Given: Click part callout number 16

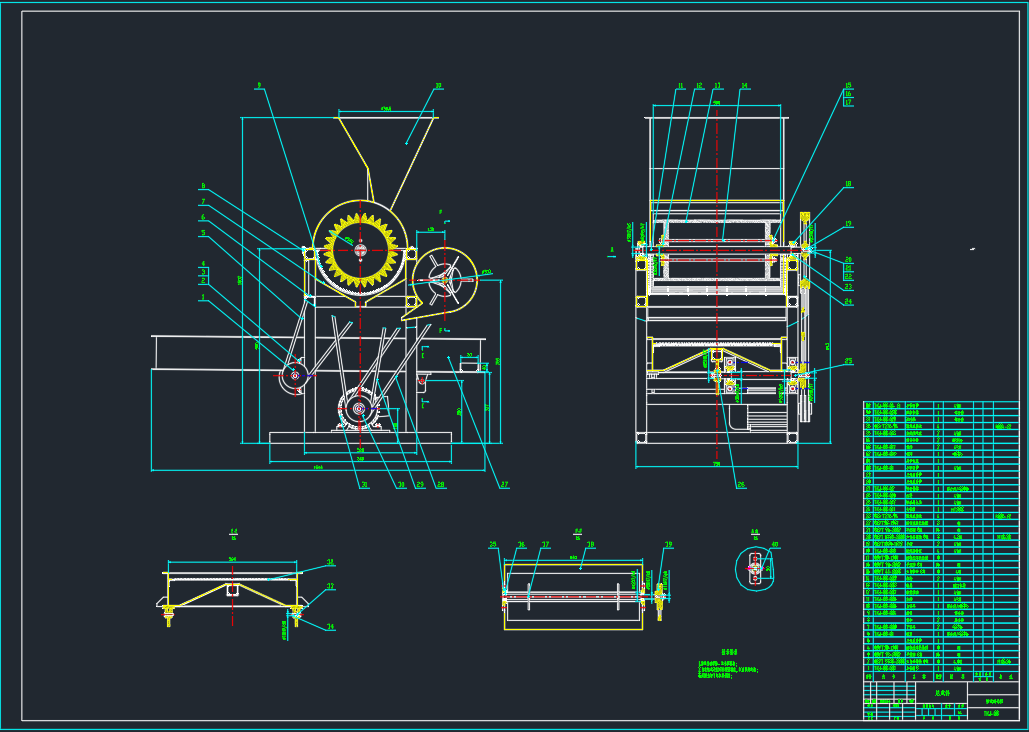Looking at the screenshot, I should (849, 94).
